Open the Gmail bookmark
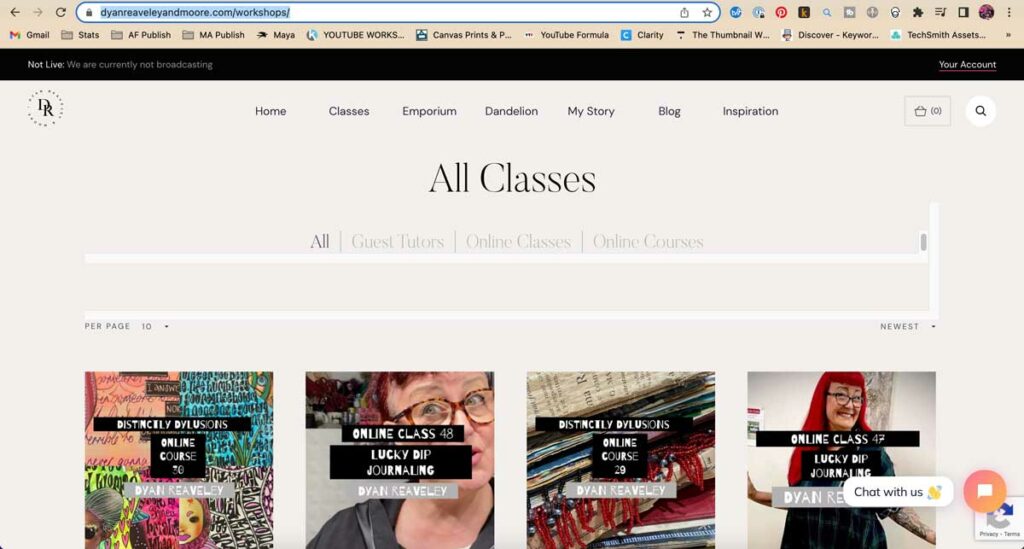This screenshot has height=549, width=1024. pyautogui.click(x=29, y=35)
